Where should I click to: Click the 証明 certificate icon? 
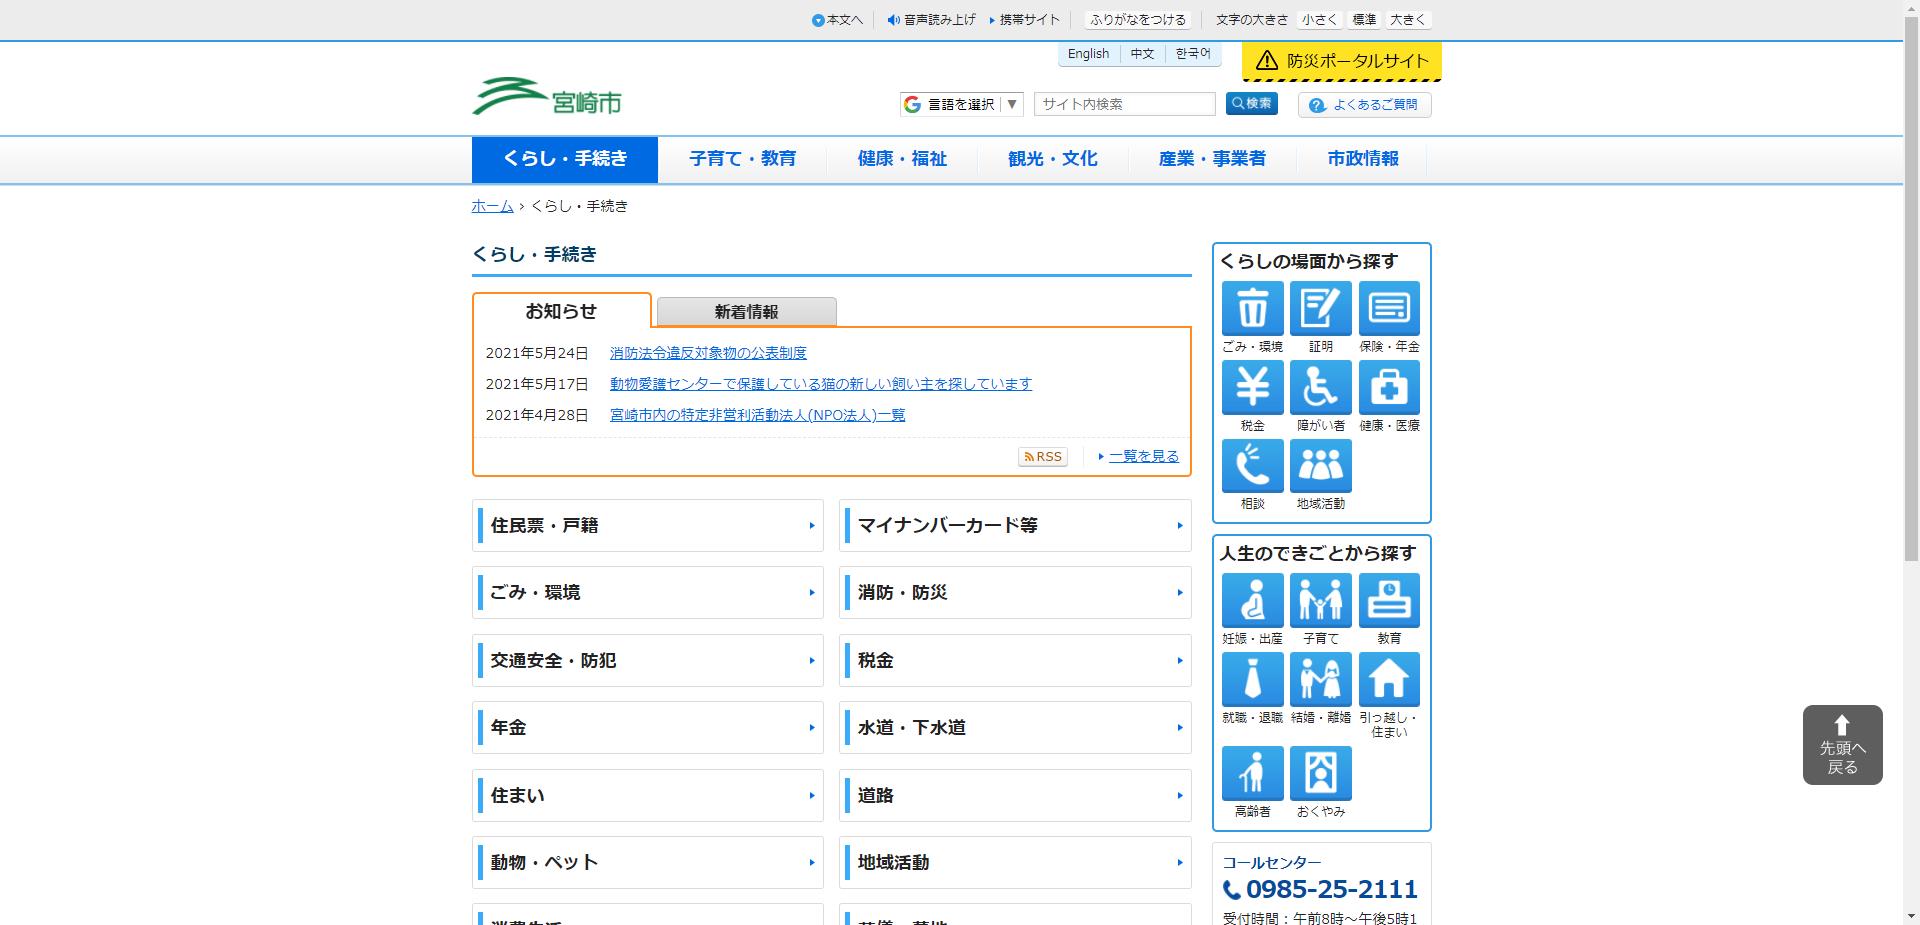click(x=1320, y=308)
